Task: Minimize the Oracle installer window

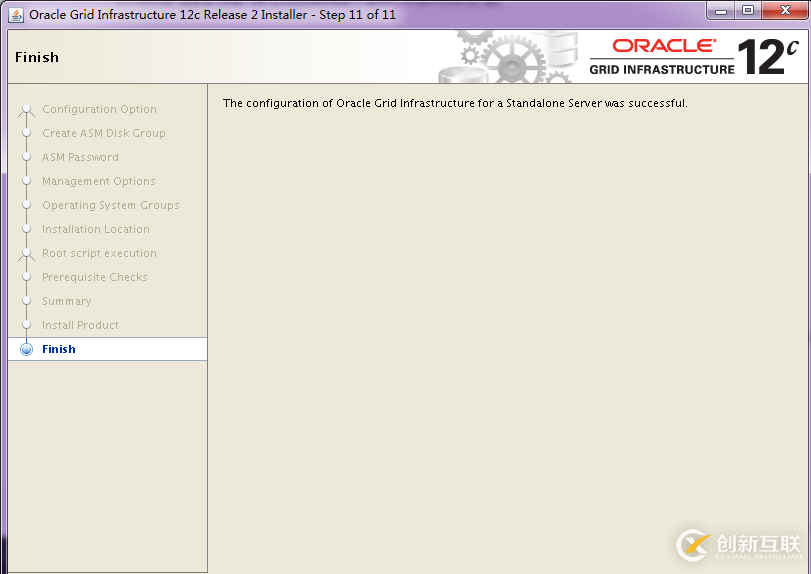Action: (x=721, y=11)
